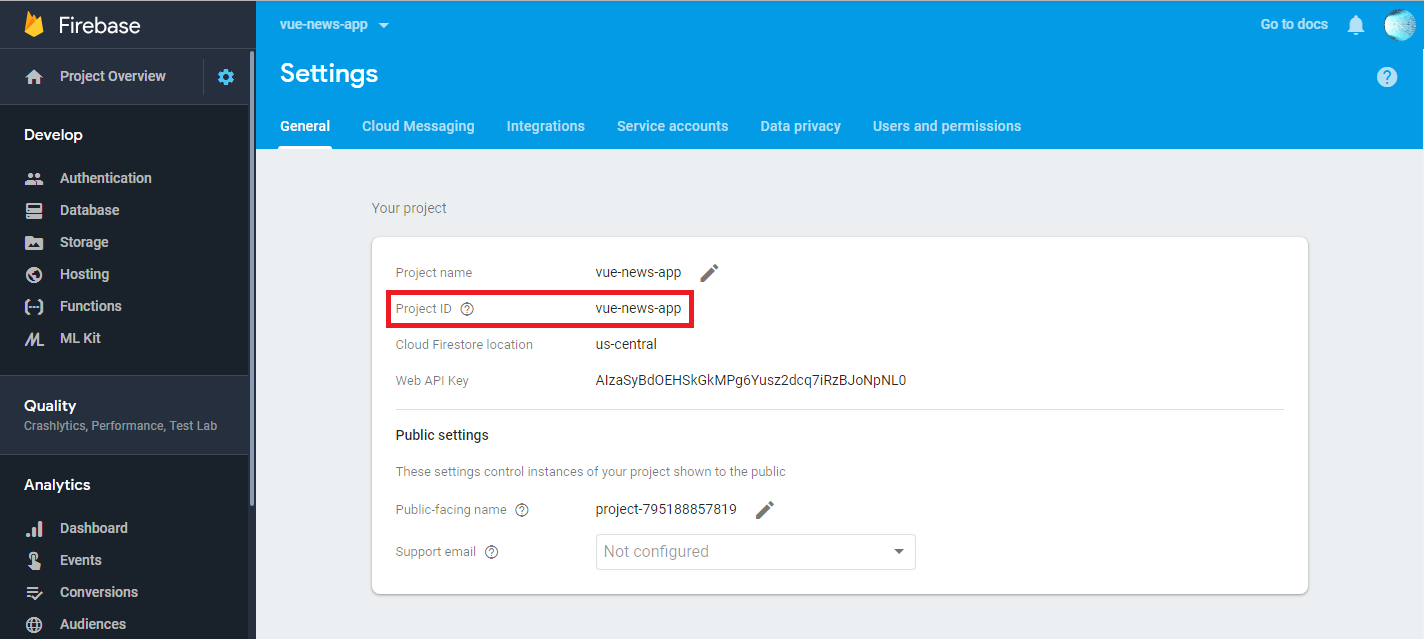
Task: Open the project settings gear icon
Action: tap(226, 75)
